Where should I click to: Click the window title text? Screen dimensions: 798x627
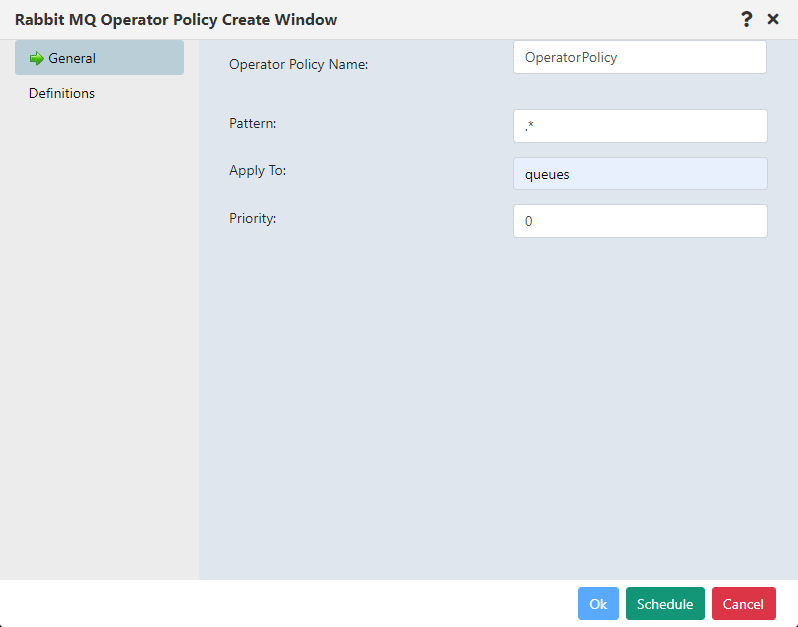(176, 20)
